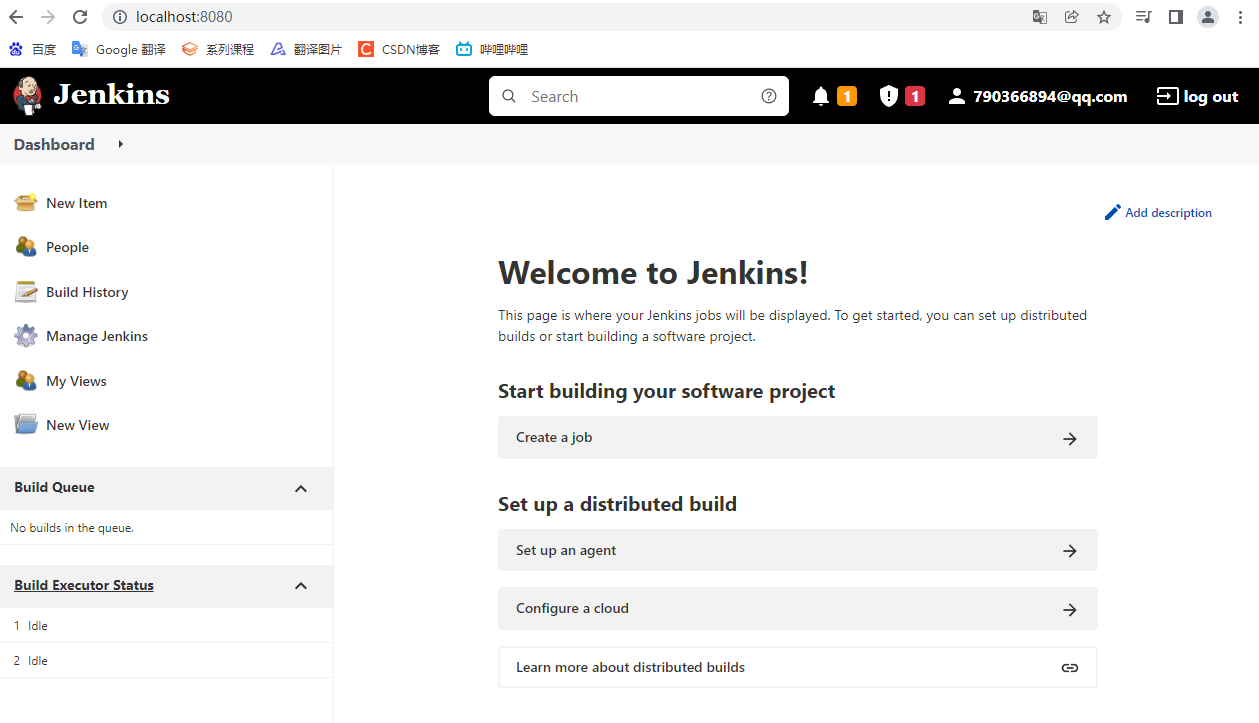Viewport: 1259px width, 723px height.
Task: Click the Set up an agent button
Action: pyautogui.click(x=798, y=551)
